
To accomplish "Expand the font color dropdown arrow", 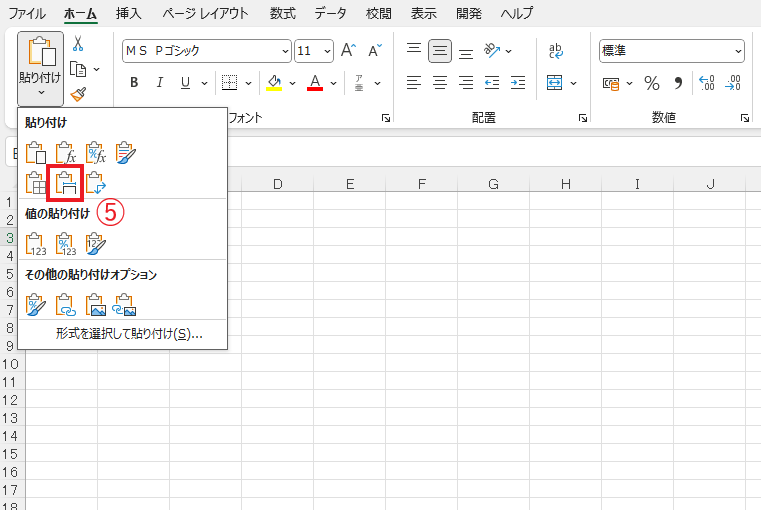I will pyautogui.click(x=333, y=83).
